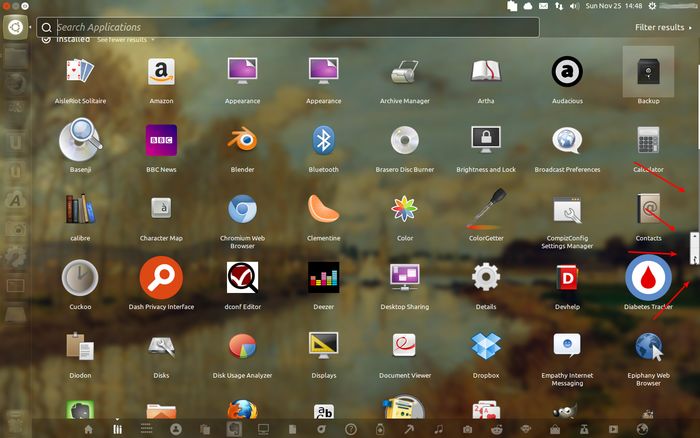Launch dconf Editor

(242, 278)
